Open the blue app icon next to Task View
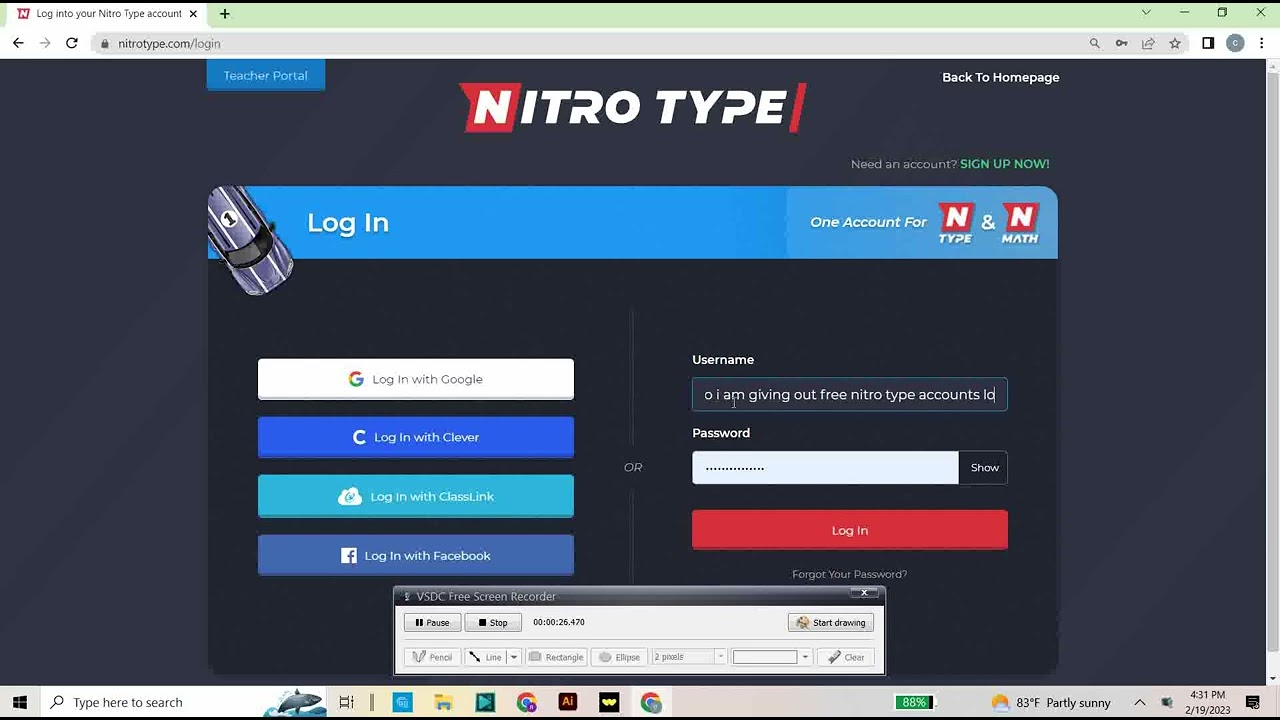This screenshot has width=1280, height=720. point(402,702)
